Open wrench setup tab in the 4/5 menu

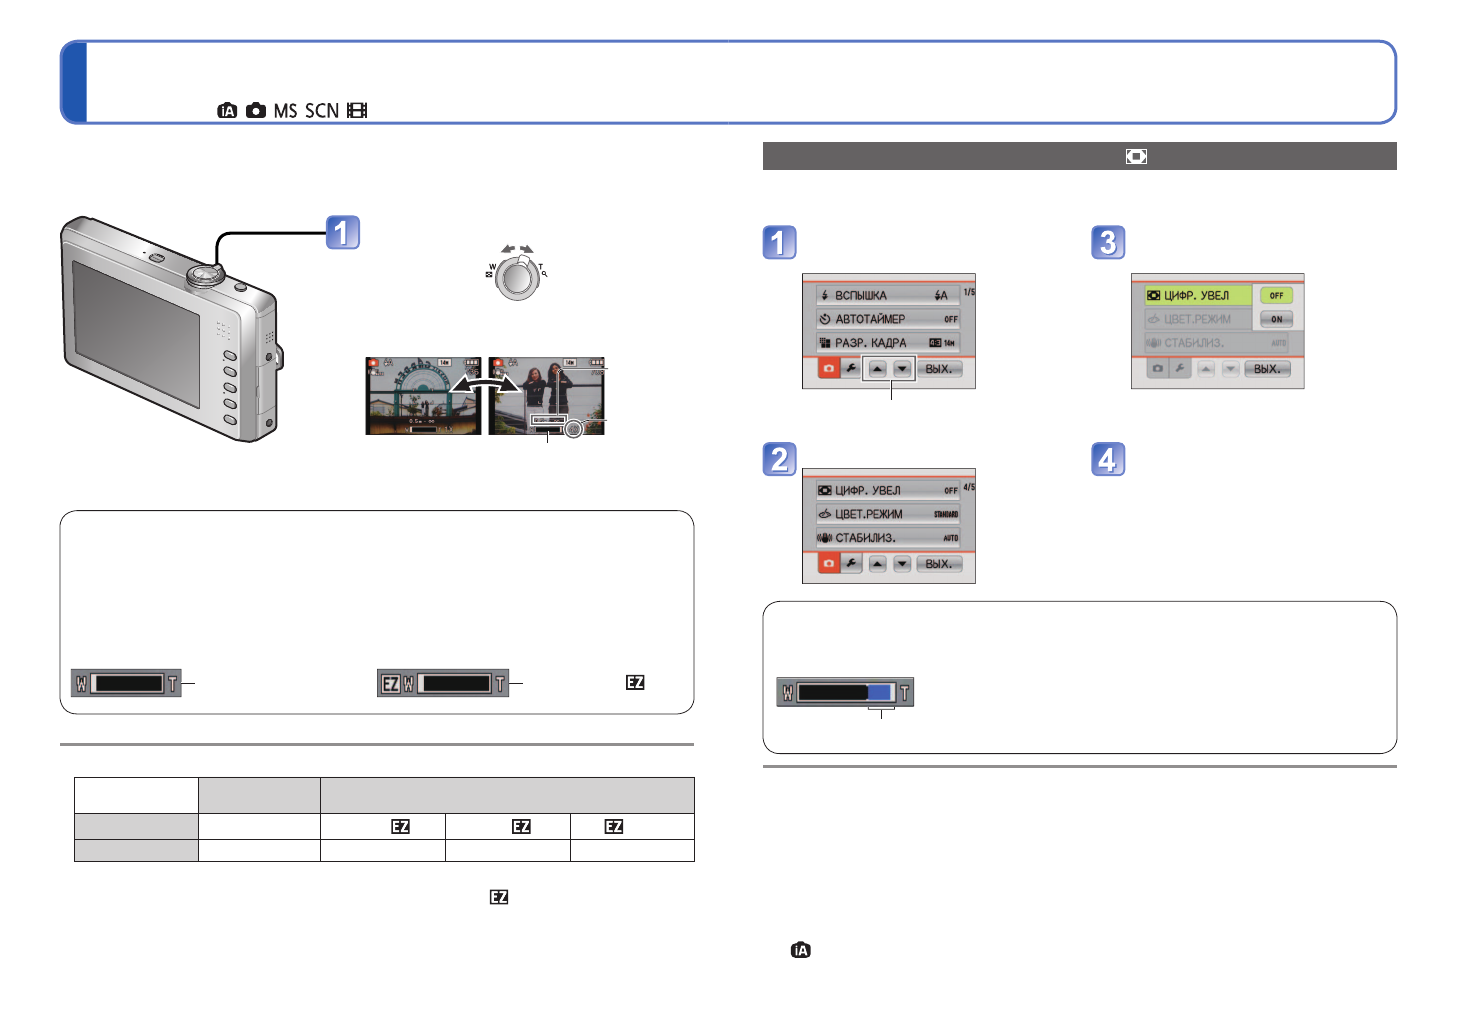(x=851, y=564)
